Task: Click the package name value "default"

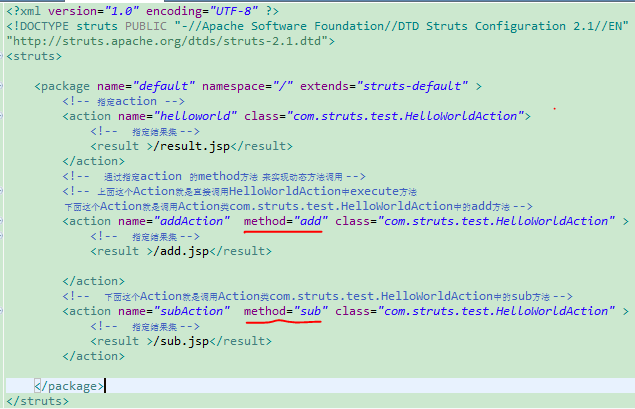Action: 164,86
